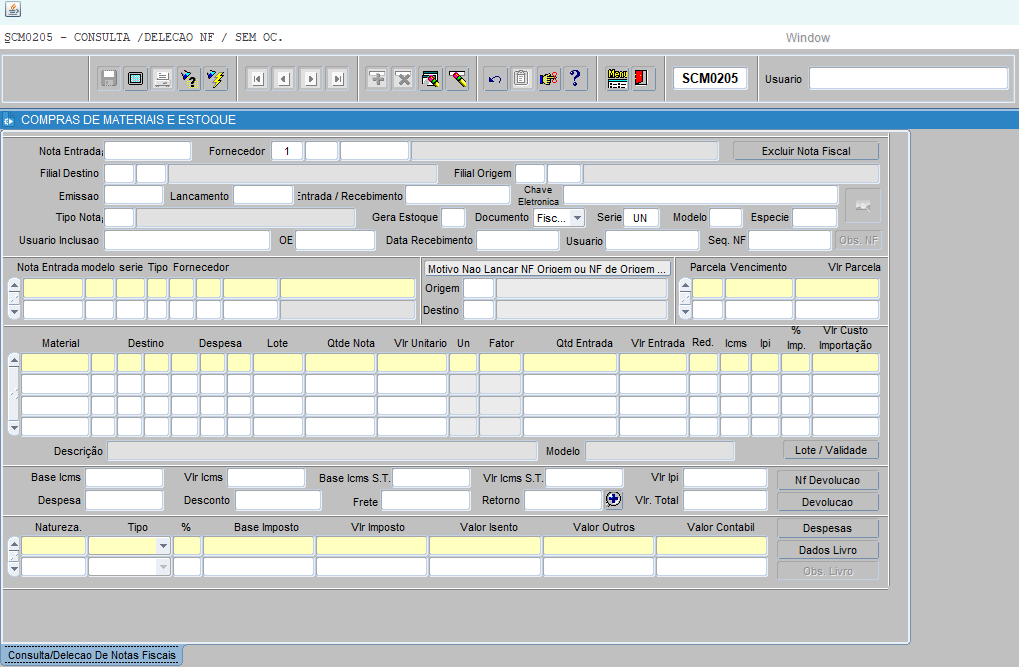
Task: Click the Nota Entrada input field
Action: [147, 151]
